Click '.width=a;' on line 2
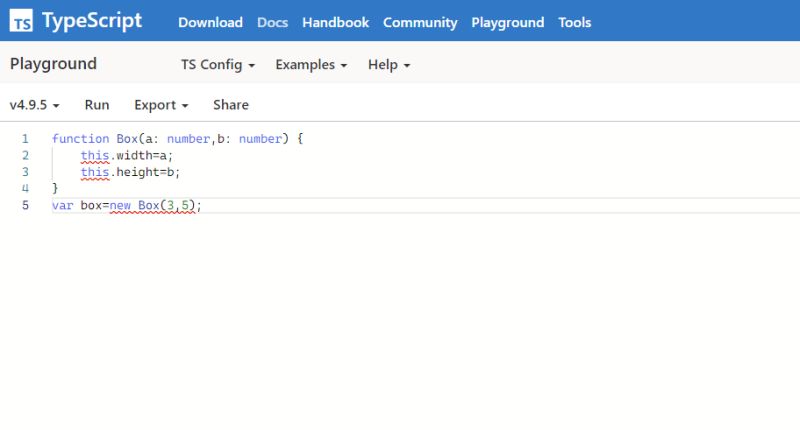The image size is (800, 430). [141, 156]
